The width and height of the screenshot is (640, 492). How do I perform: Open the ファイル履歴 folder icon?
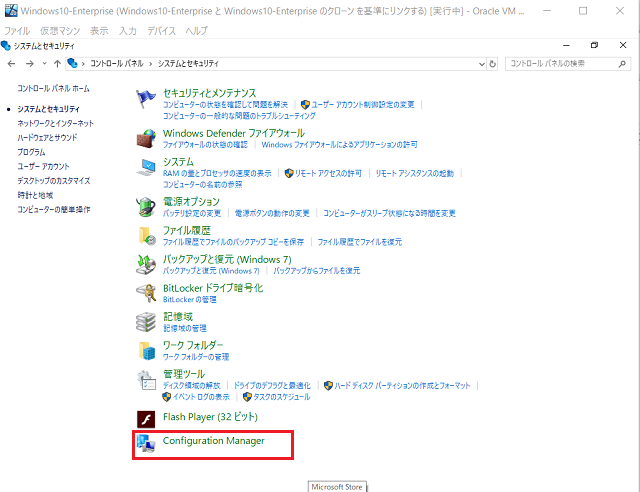coord(146,236)
